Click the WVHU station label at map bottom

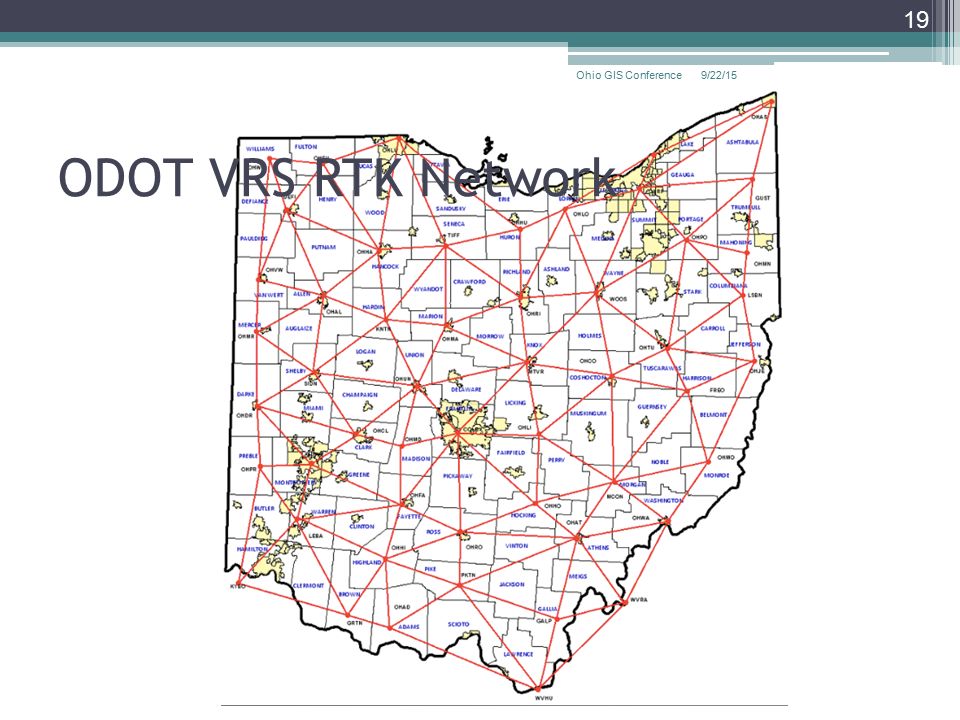(x=544, y=698)
